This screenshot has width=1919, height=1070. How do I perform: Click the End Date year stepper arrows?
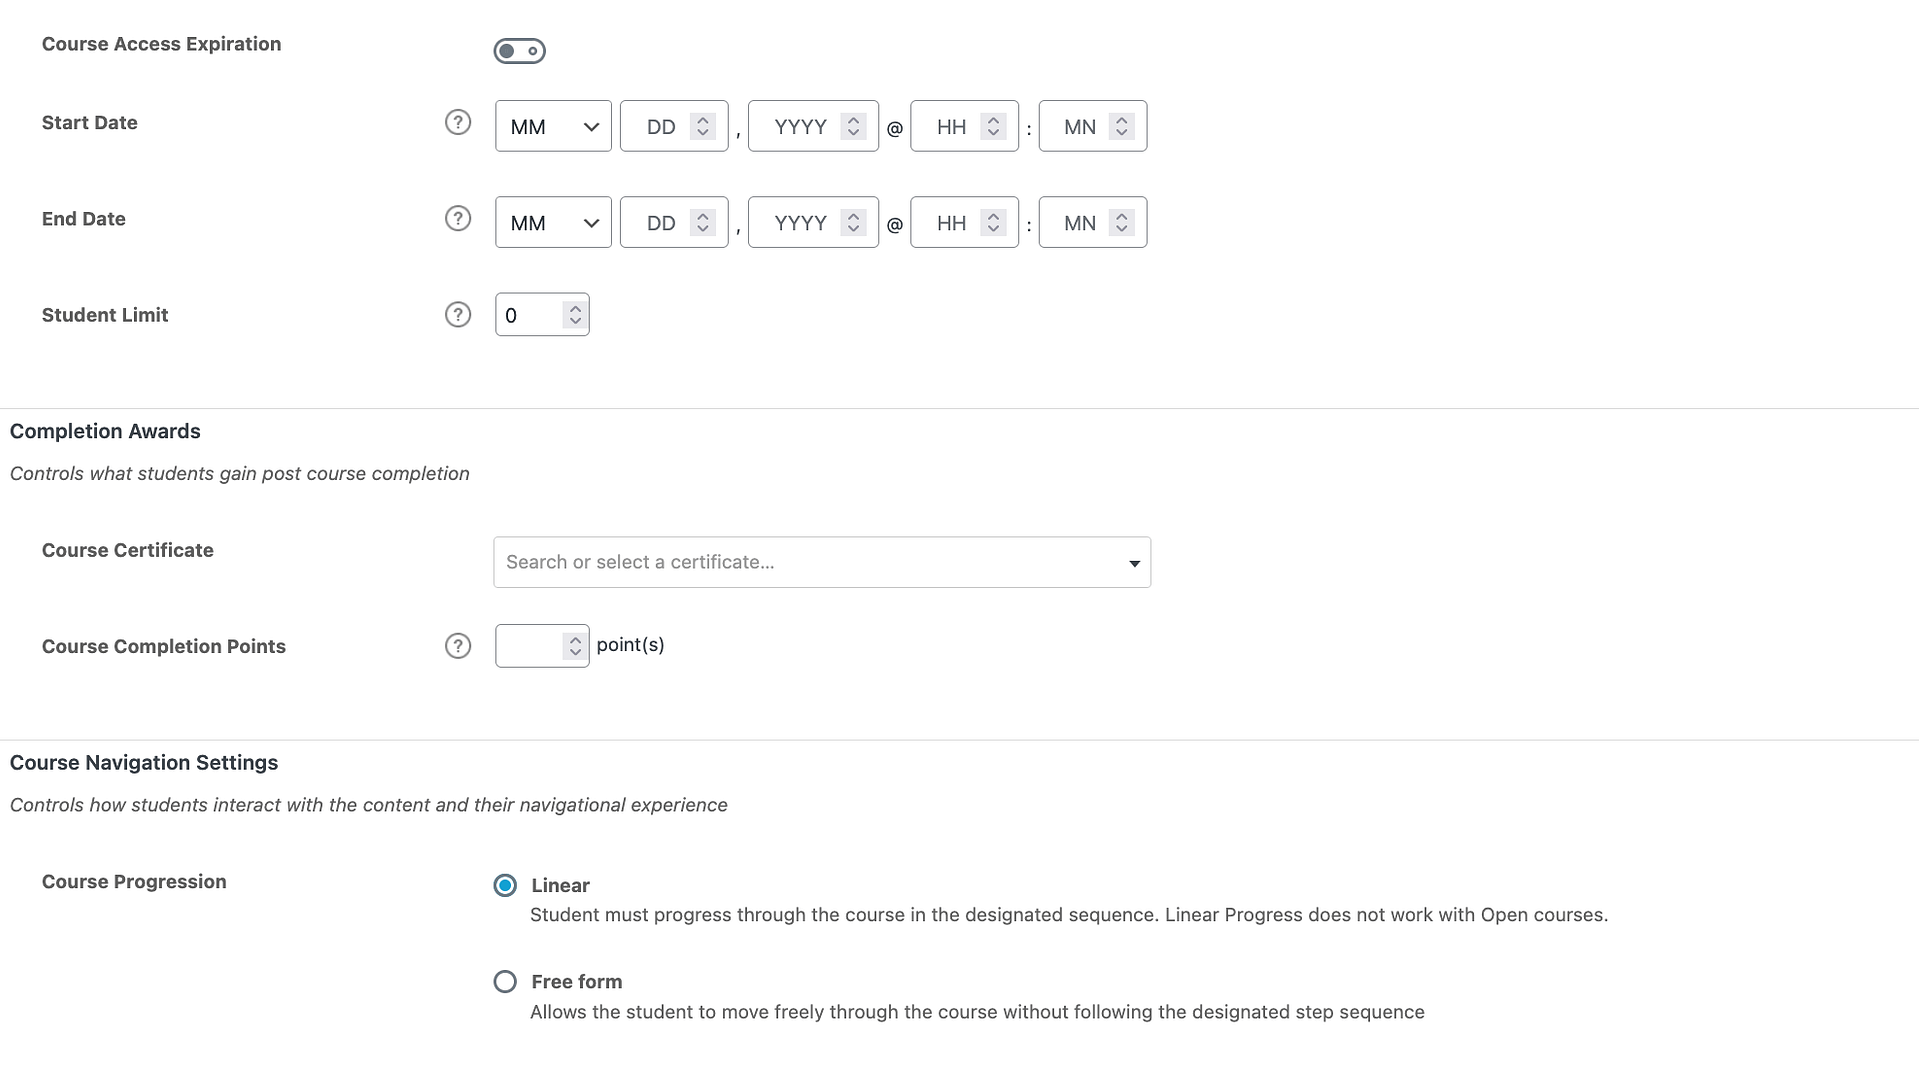point(853,223)
